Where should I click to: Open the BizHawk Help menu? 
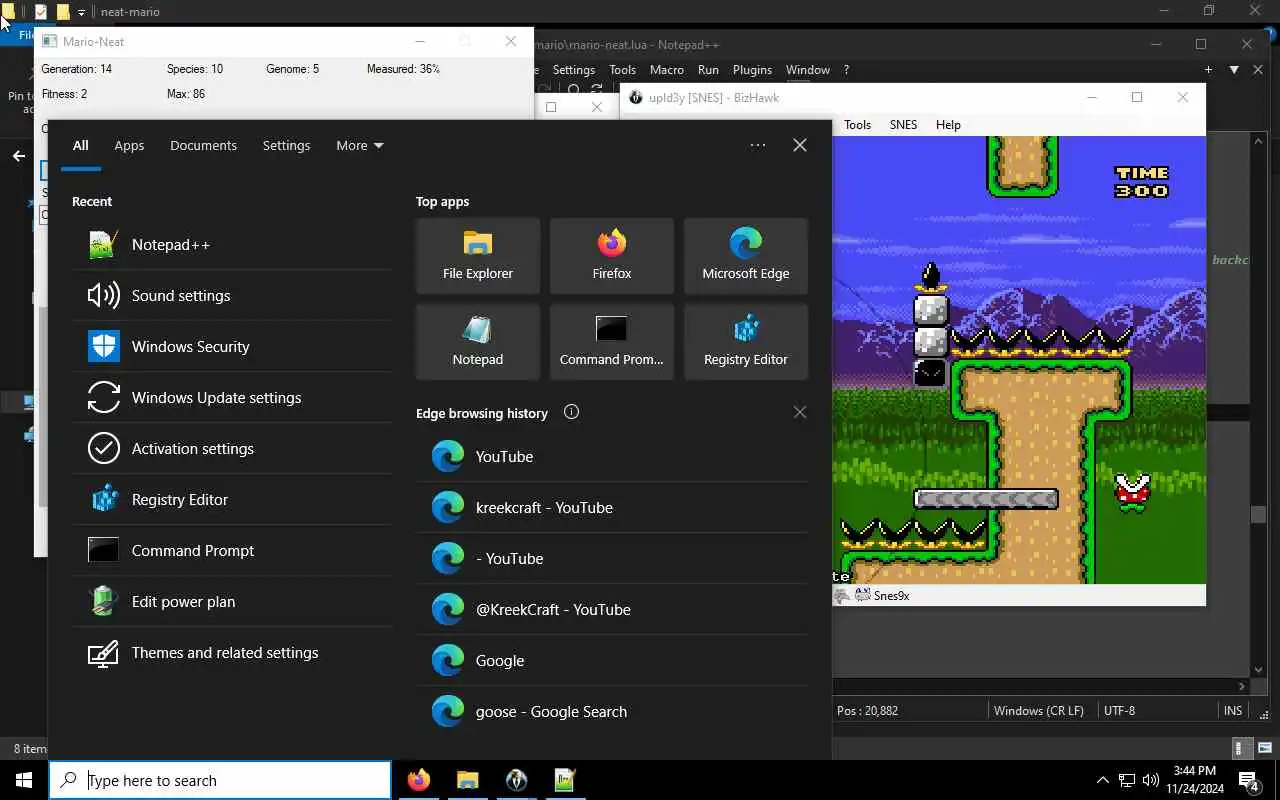pos(948,125)
